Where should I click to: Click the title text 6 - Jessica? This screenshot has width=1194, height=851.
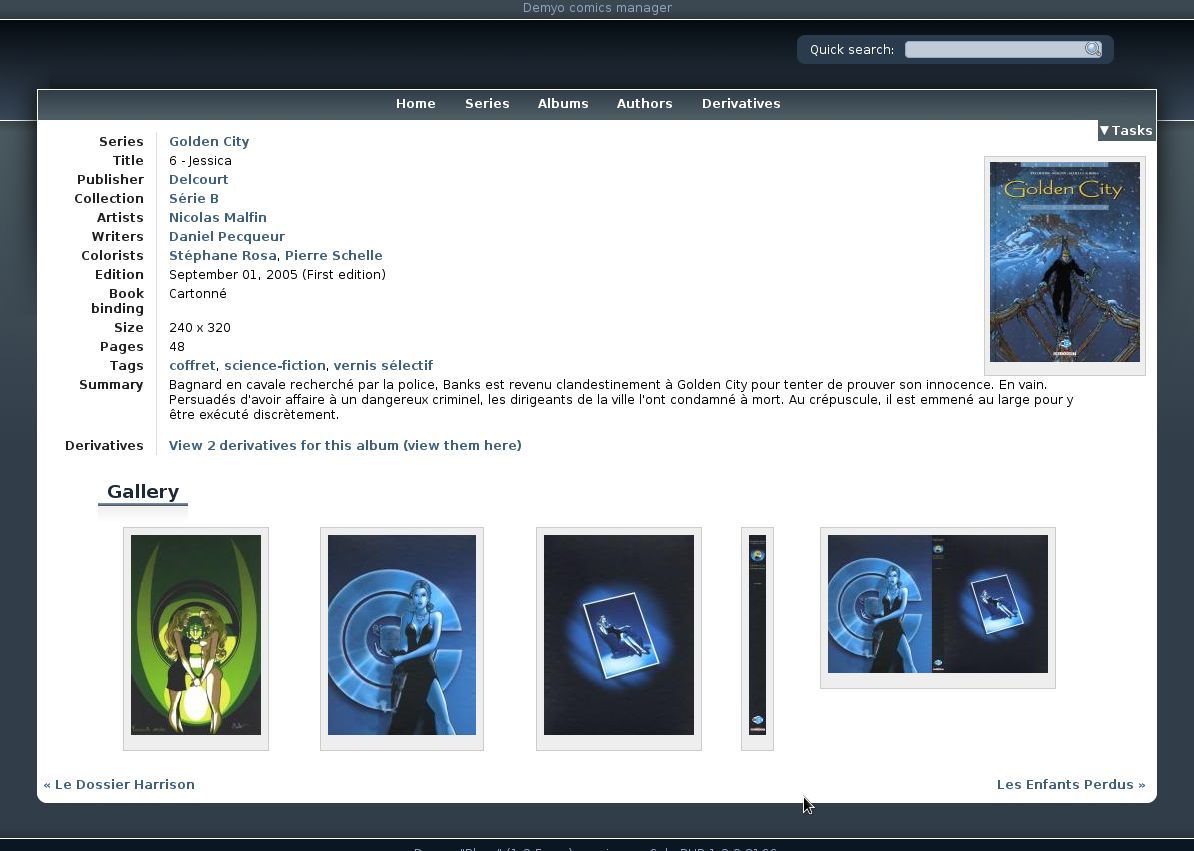coord(200,161)
